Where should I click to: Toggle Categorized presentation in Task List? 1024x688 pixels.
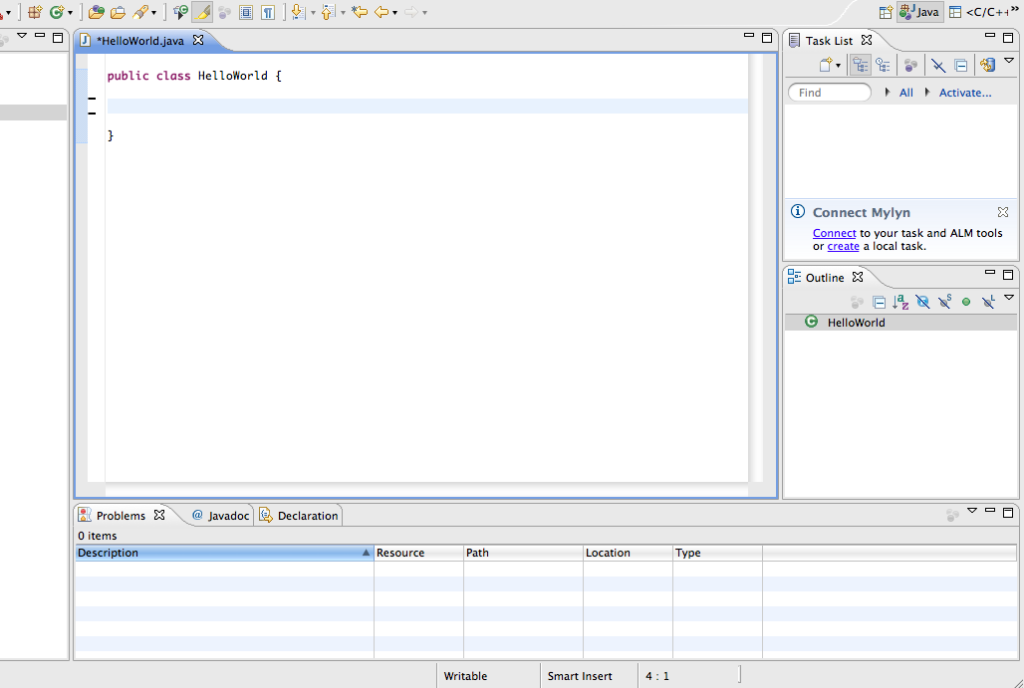pos(860,65)
